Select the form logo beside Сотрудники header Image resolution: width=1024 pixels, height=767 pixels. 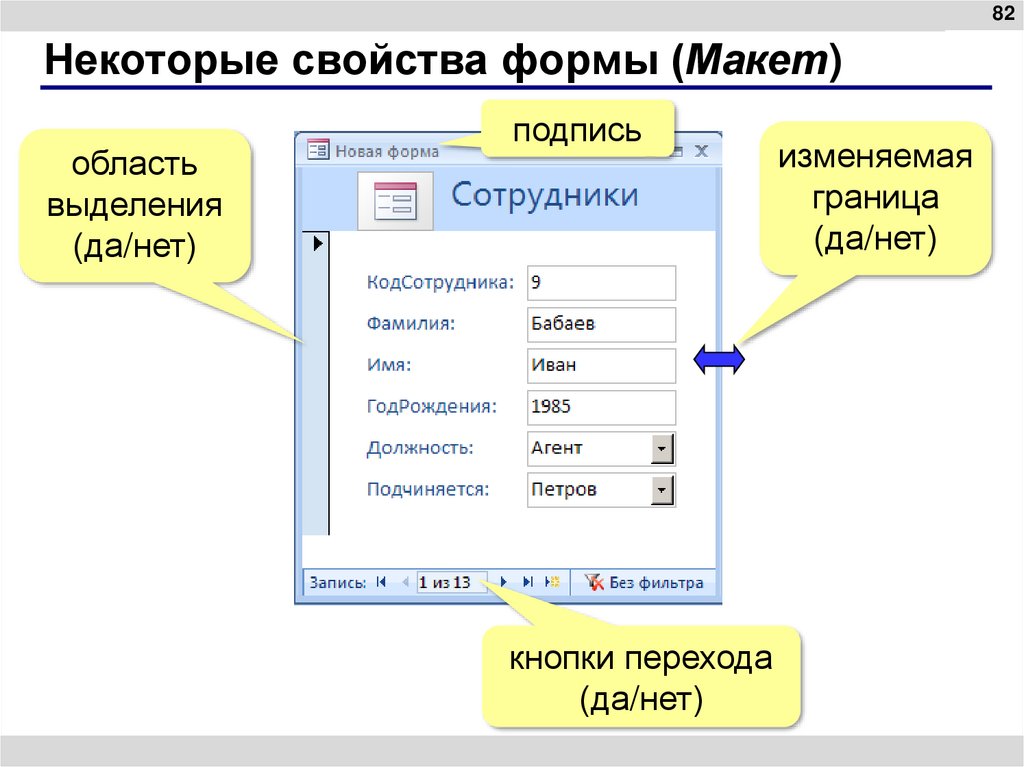393,201
